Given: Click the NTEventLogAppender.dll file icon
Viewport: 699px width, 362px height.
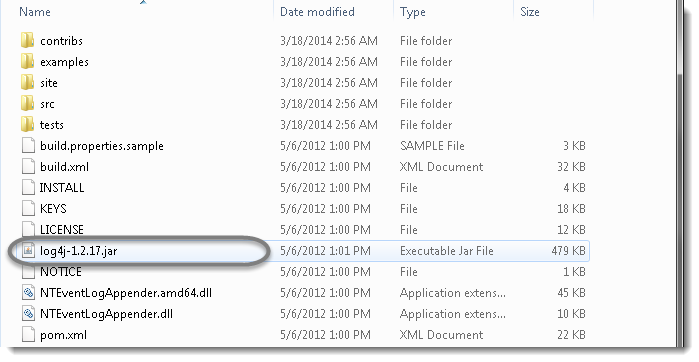Looking at the screenshot, I should (28, 314).
